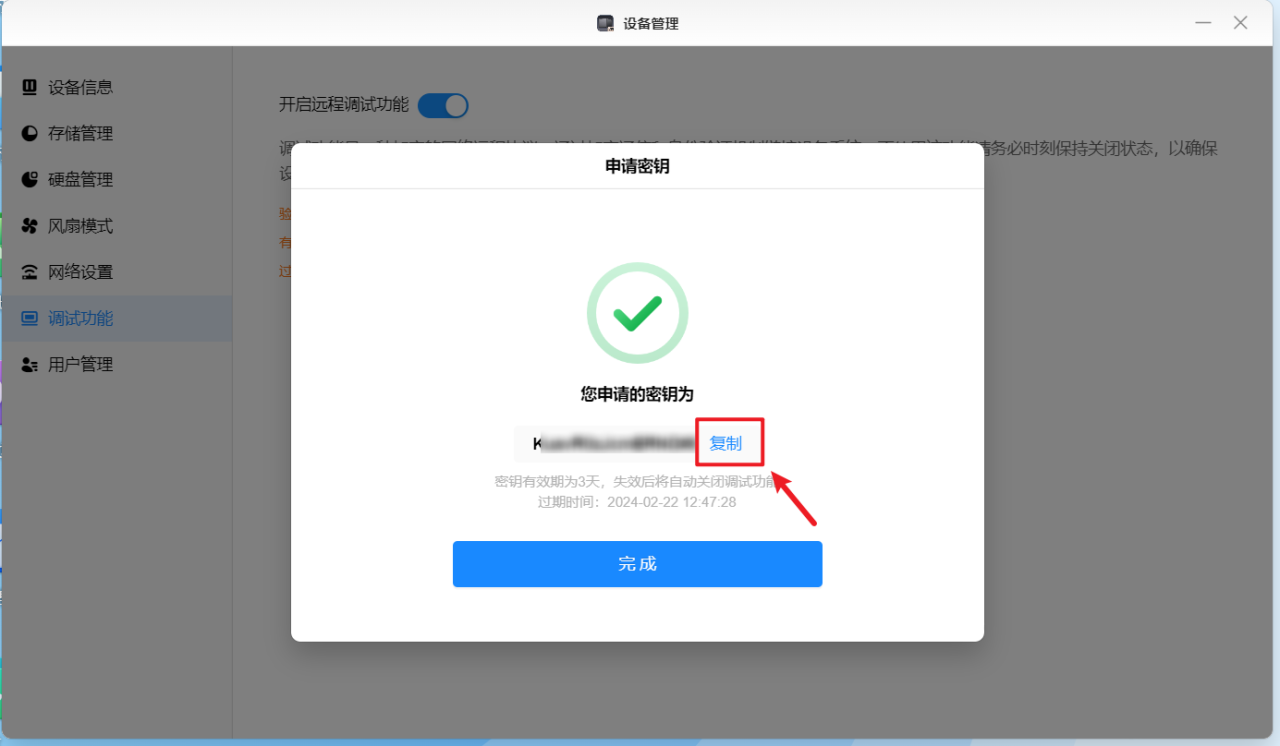Click the blurred key text field
The height and width of the screenshot is (746, 1280).
607,443
